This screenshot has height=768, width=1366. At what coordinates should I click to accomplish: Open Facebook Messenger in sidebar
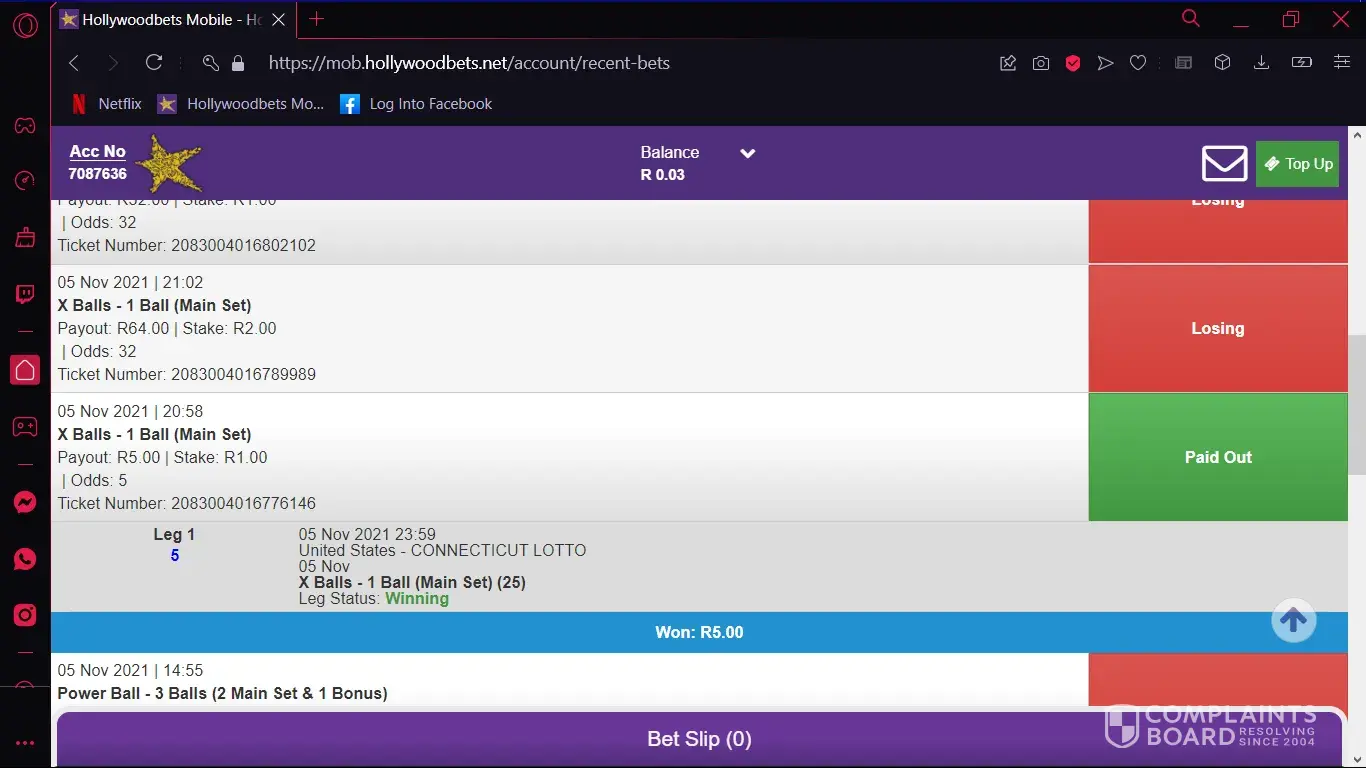tap(25, 503)
